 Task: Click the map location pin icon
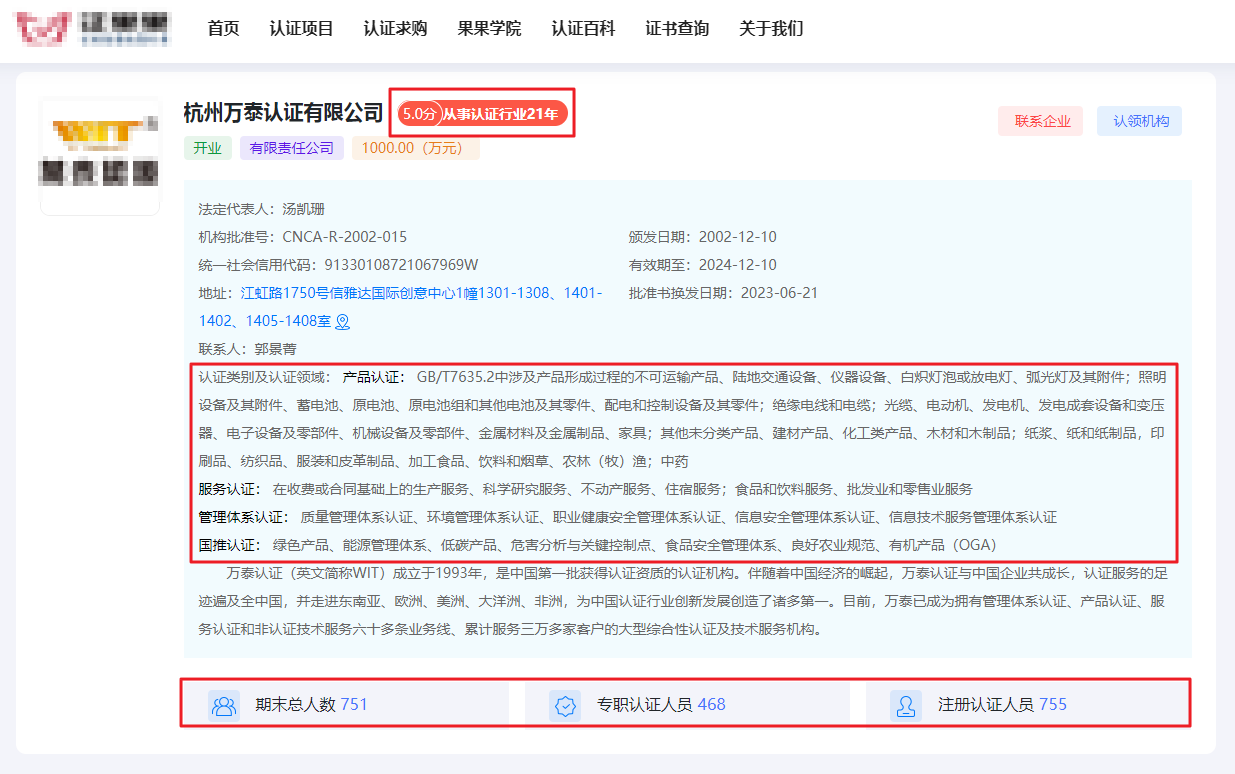(342, 322)
